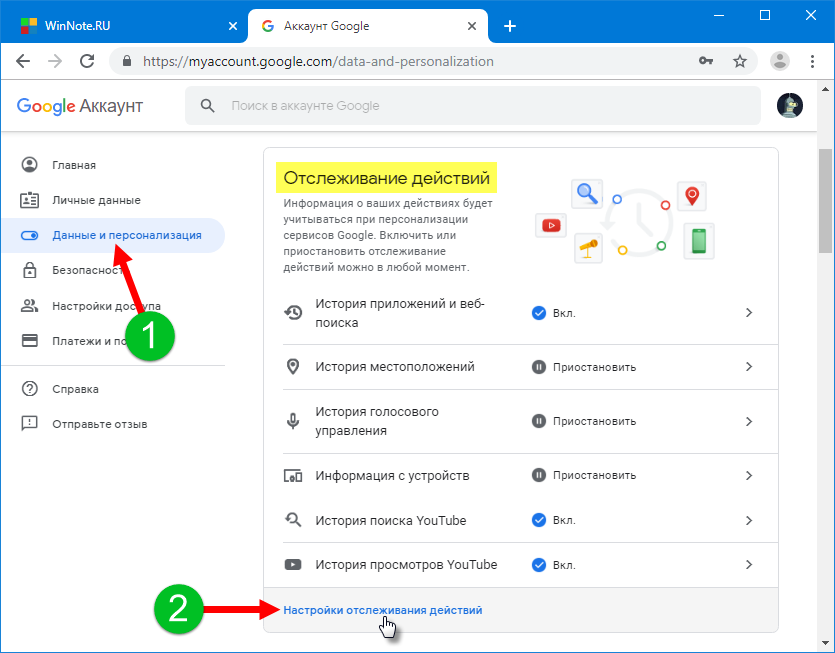
Task: Click the page vertical scrollbar thumb
Action: [825, 202]
